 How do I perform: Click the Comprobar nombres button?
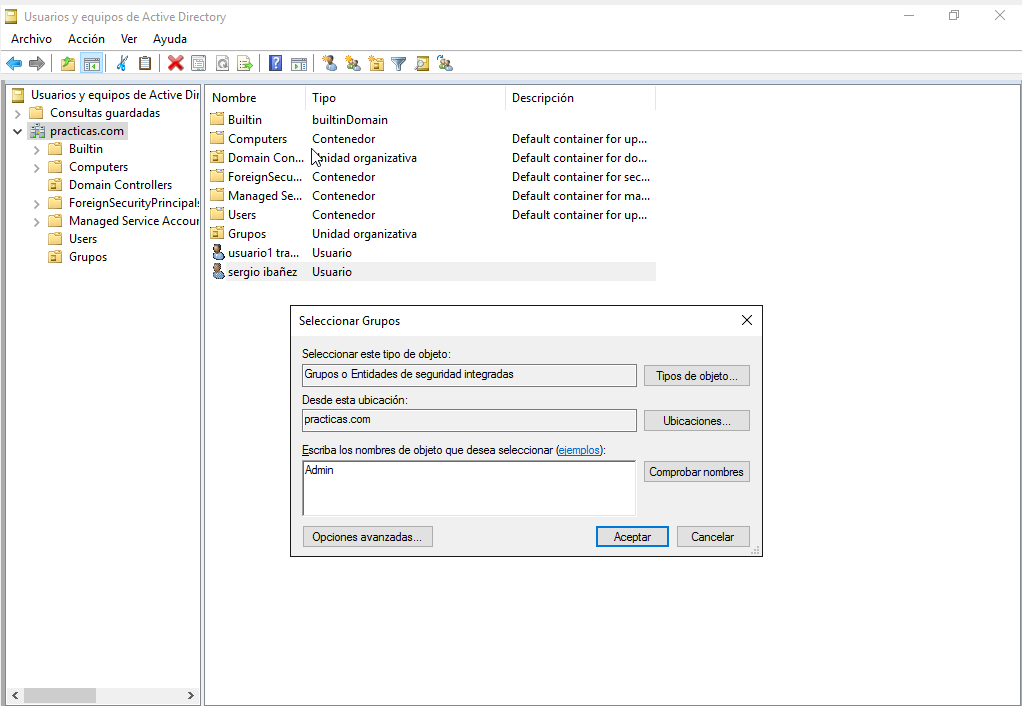(696, 472)
